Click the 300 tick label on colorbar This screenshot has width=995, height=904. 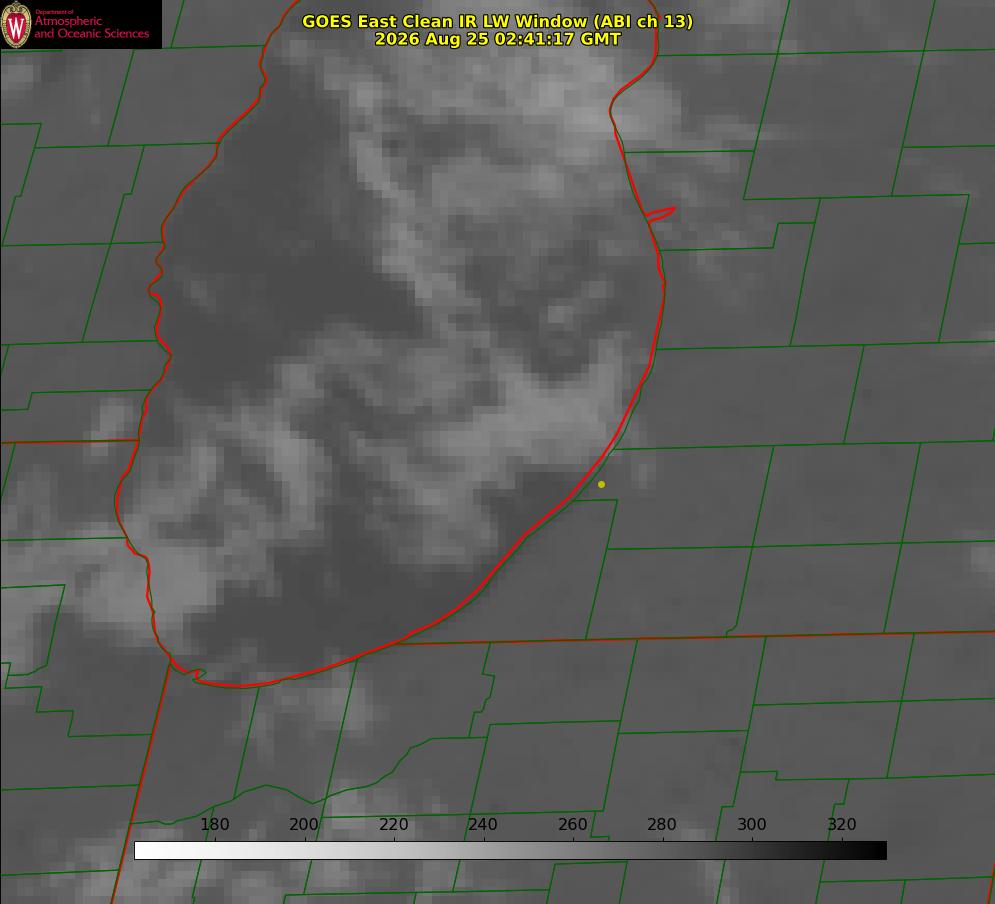click(x=752, y=824)
